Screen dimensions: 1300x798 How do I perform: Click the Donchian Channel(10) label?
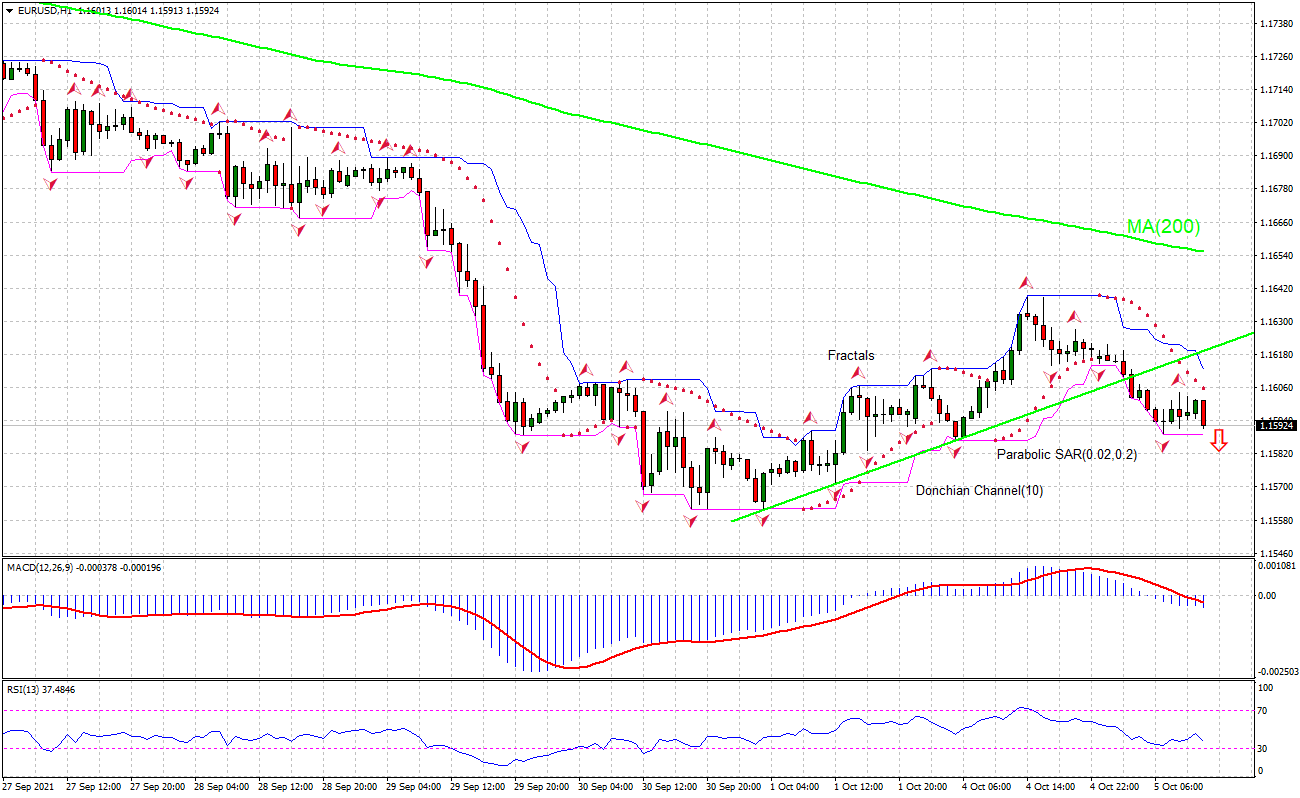click(978, 491)
